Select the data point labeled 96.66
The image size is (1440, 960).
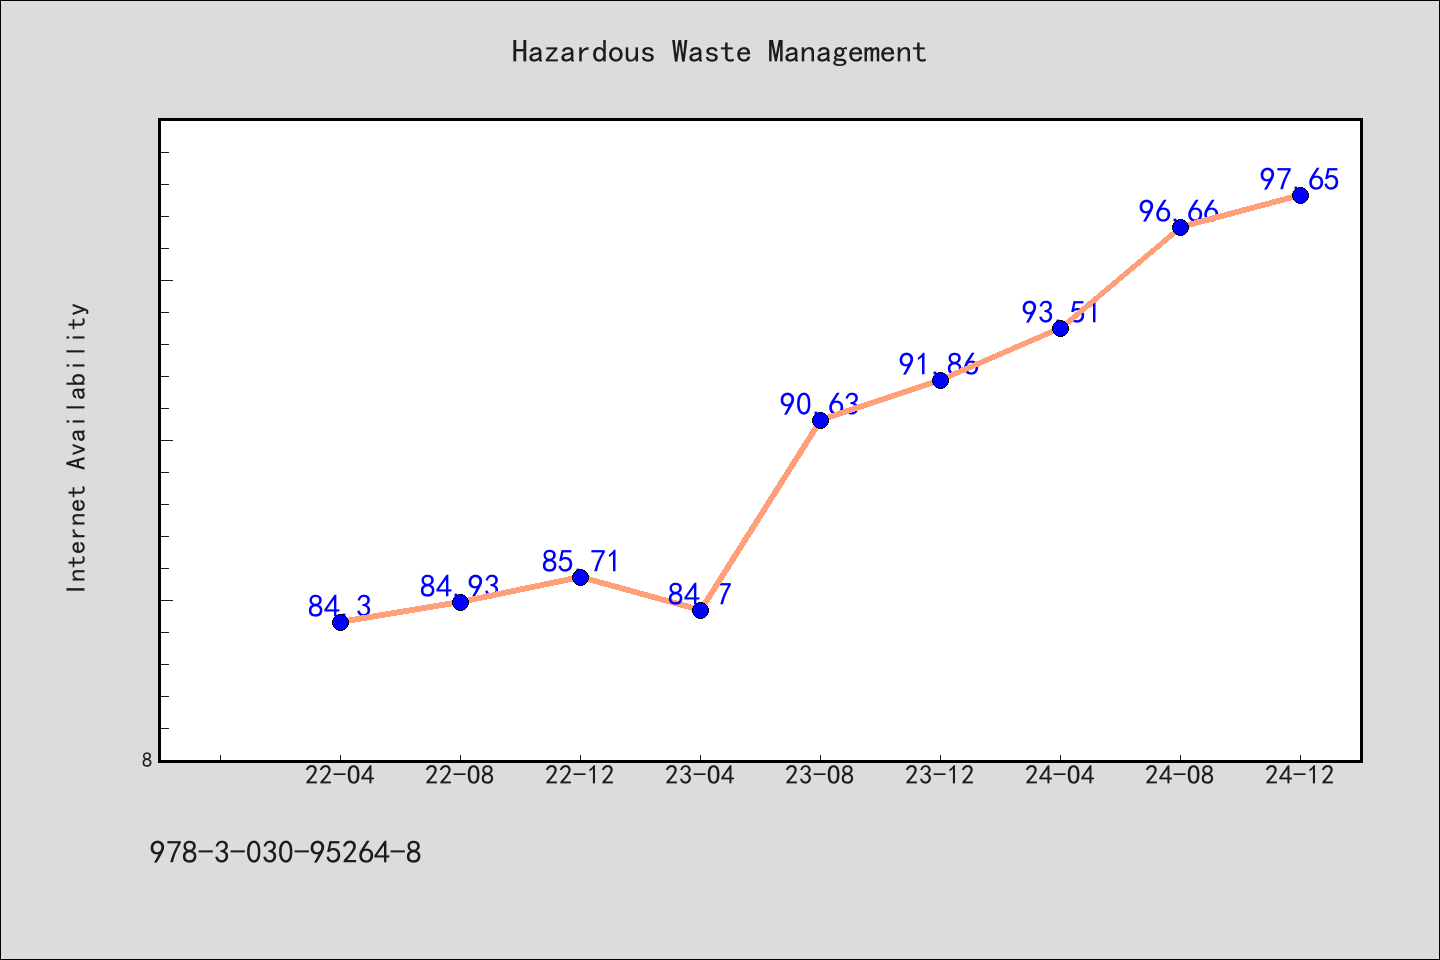(x=1180, y=227)
